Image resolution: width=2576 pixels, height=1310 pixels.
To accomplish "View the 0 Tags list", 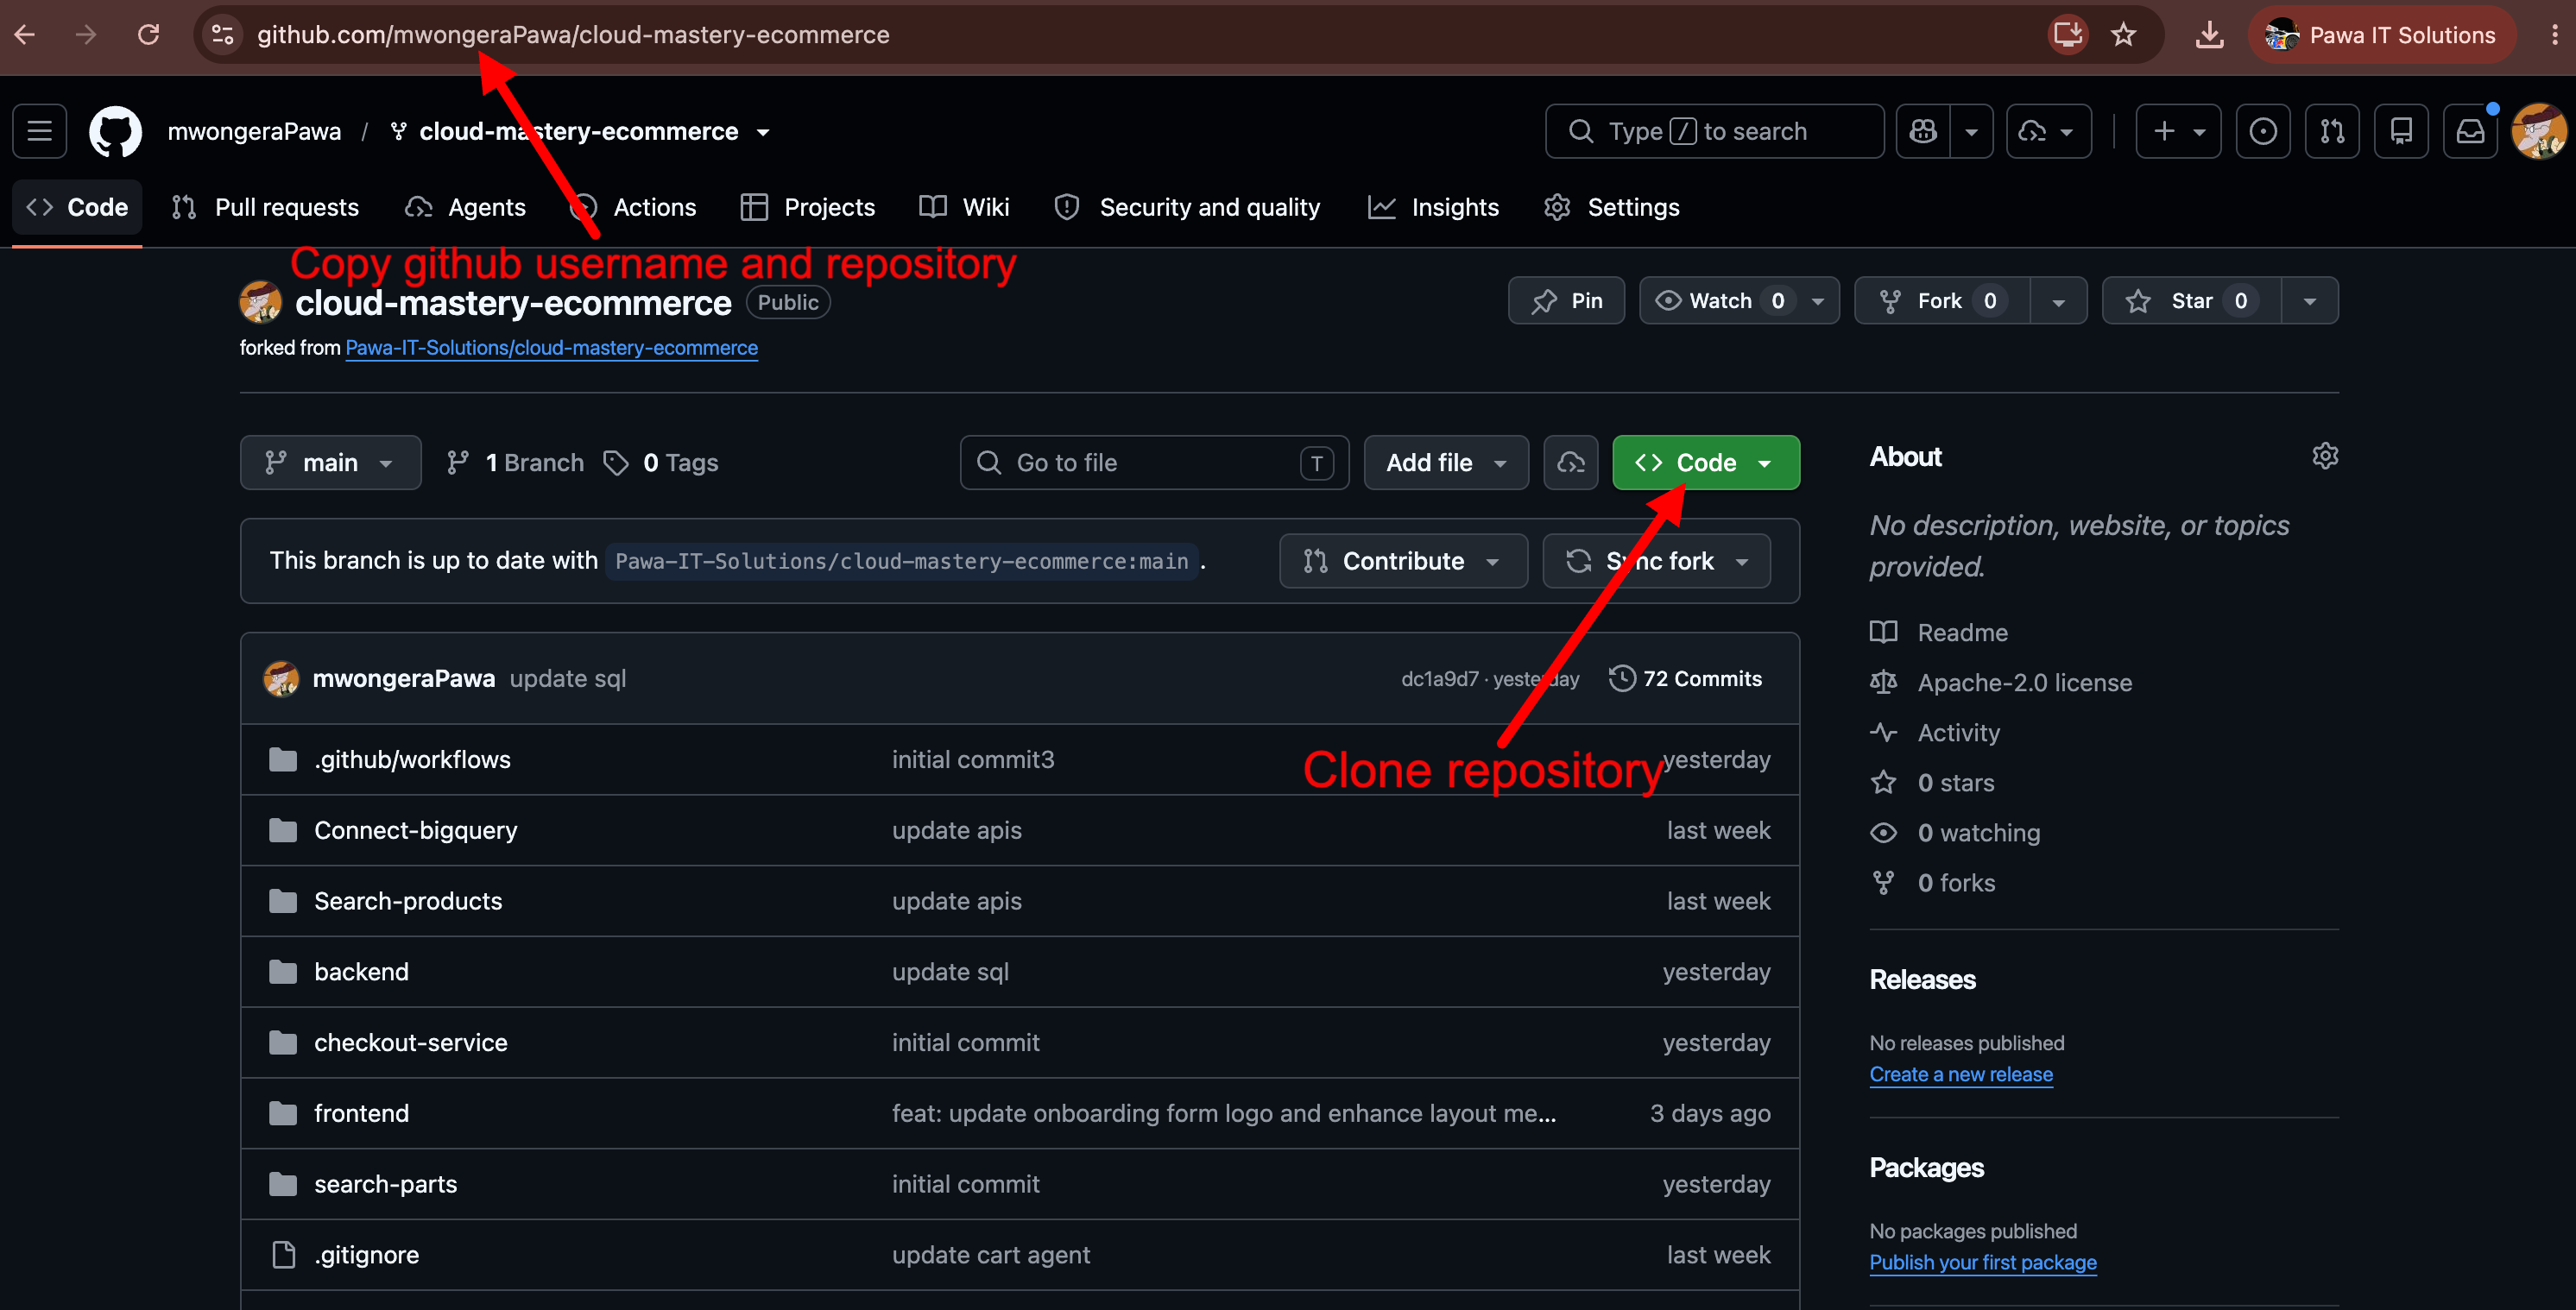I will pos(661,462).
